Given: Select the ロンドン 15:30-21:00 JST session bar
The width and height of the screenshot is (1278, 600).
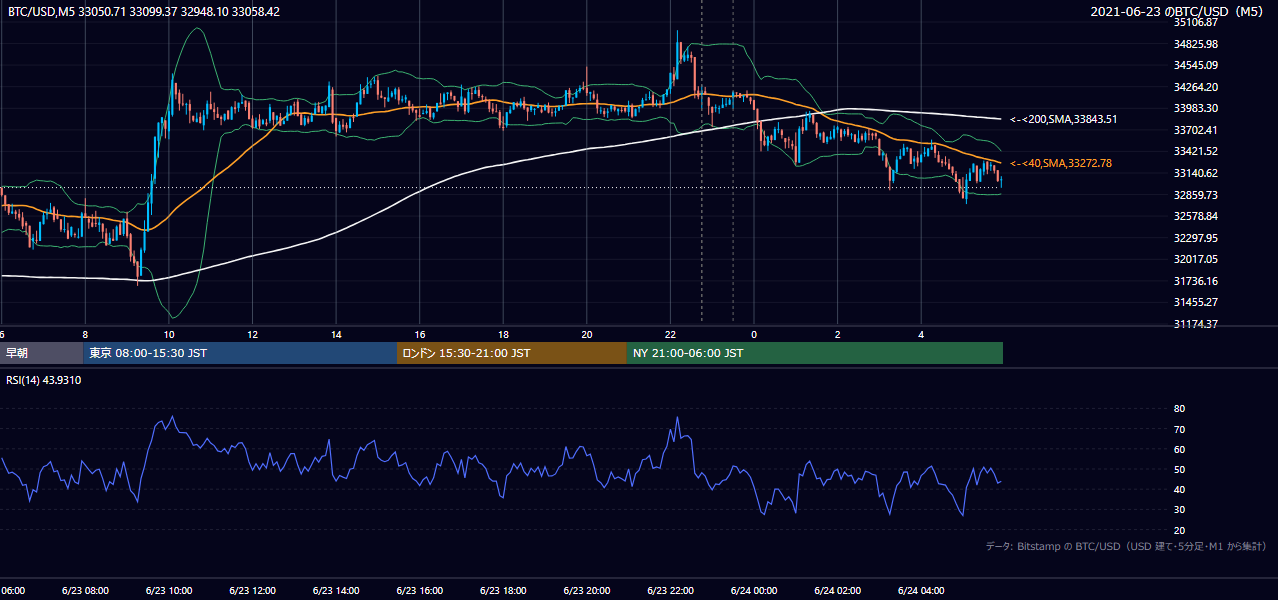Looking at the screenshot, I should click(512, 353).
